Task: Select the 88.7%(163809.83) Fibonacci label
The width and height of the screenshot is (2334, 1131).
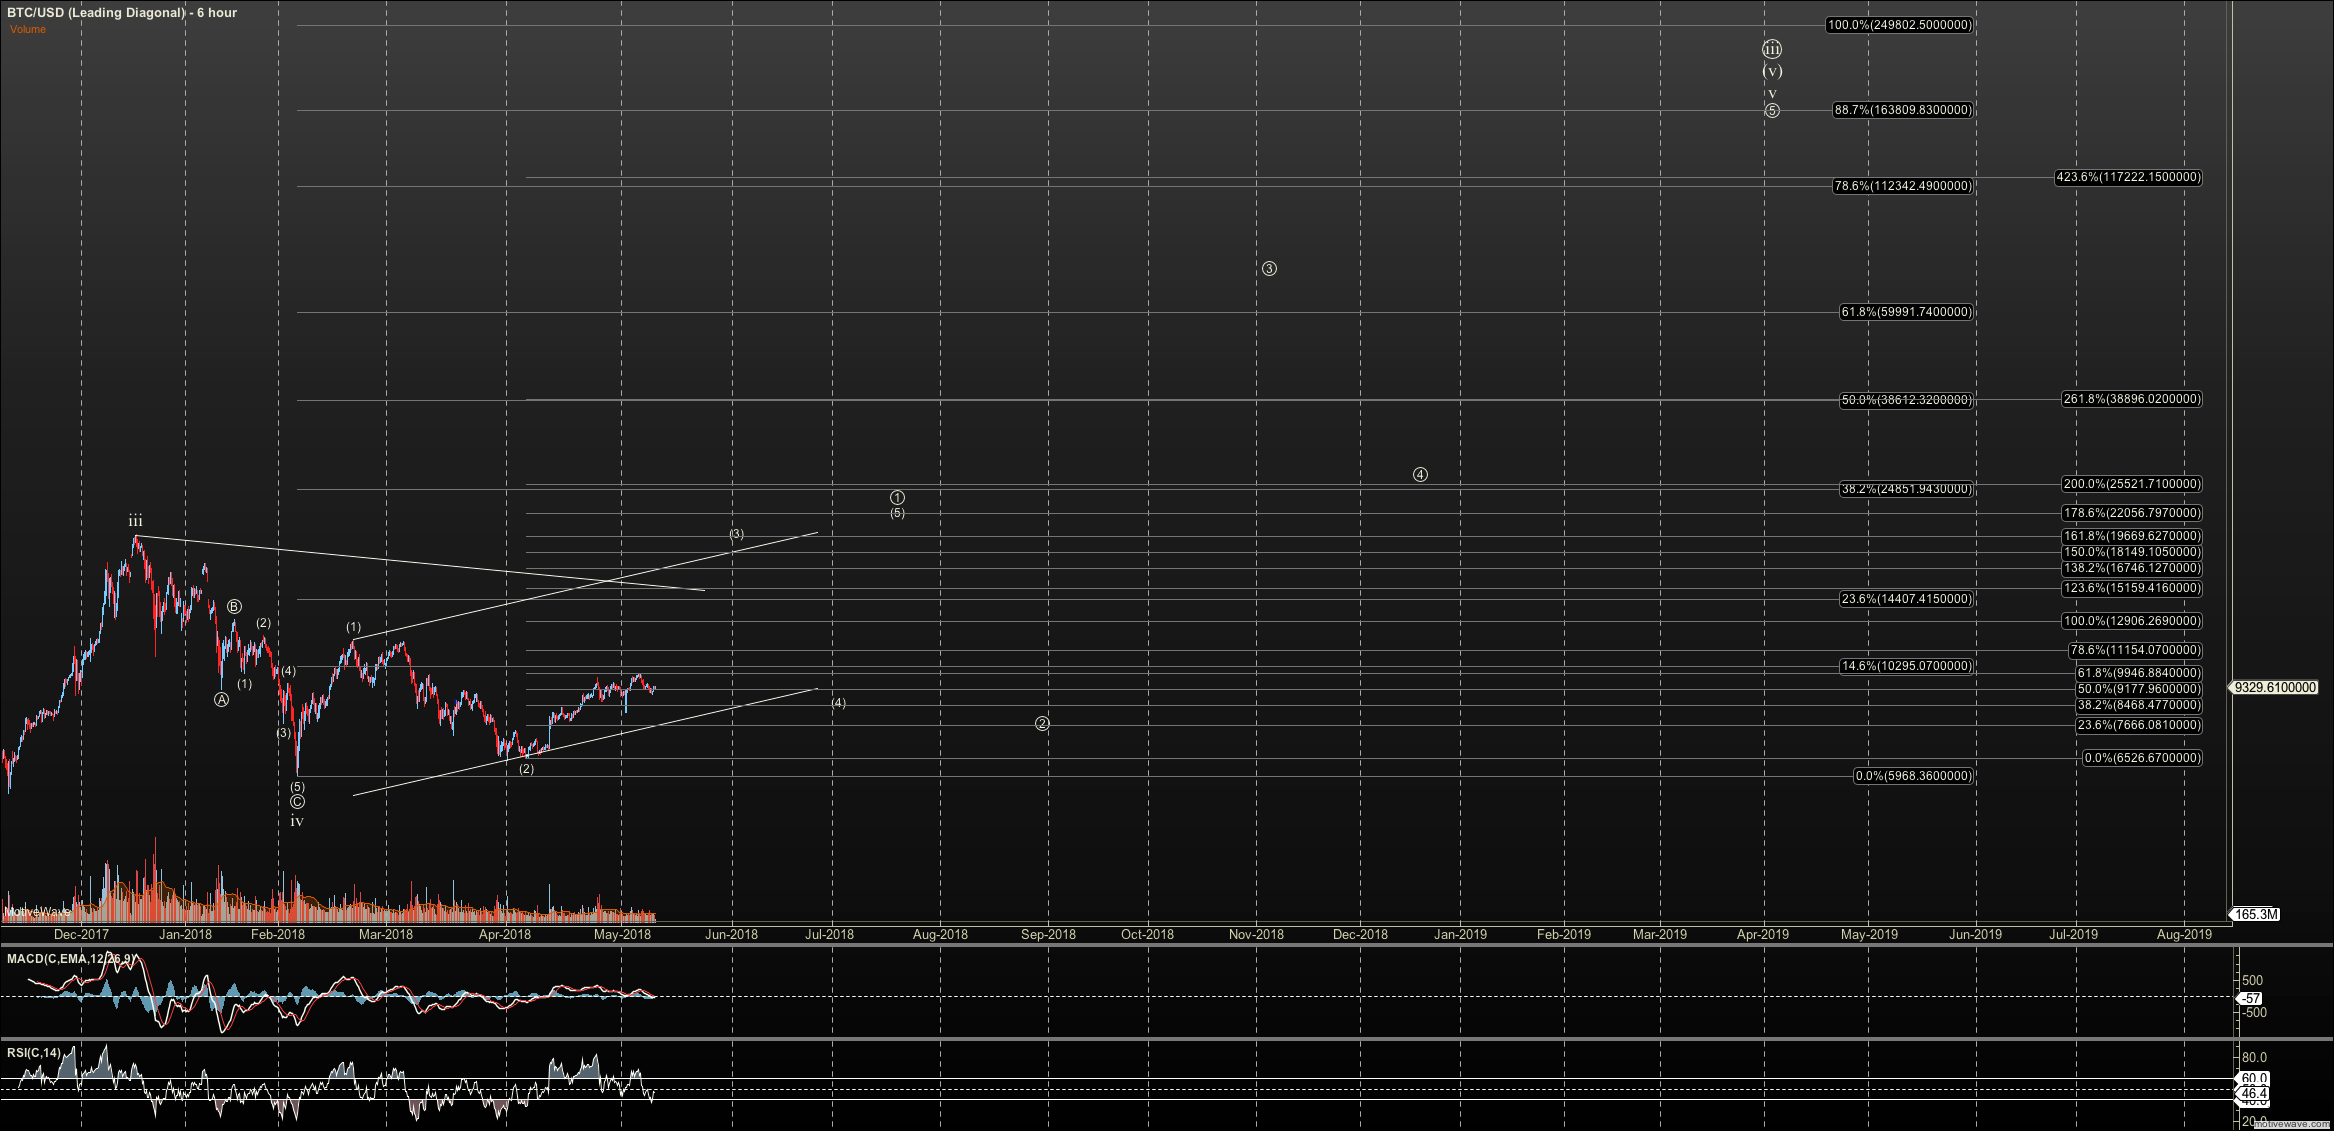Action: (1902, 110)
